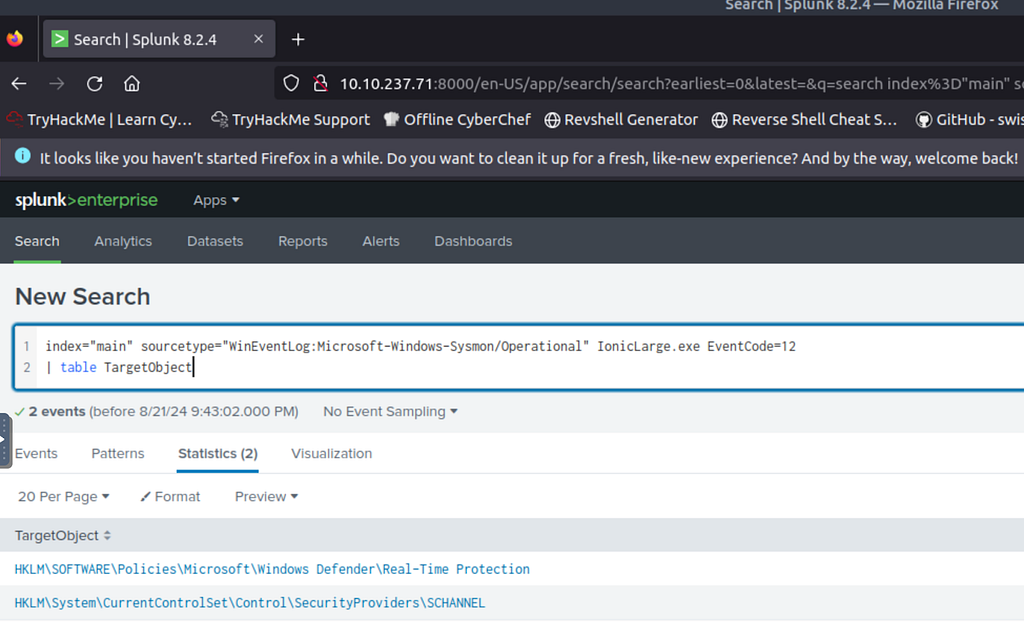Open Revshell Generator bookmark

[x=621, y=120]
